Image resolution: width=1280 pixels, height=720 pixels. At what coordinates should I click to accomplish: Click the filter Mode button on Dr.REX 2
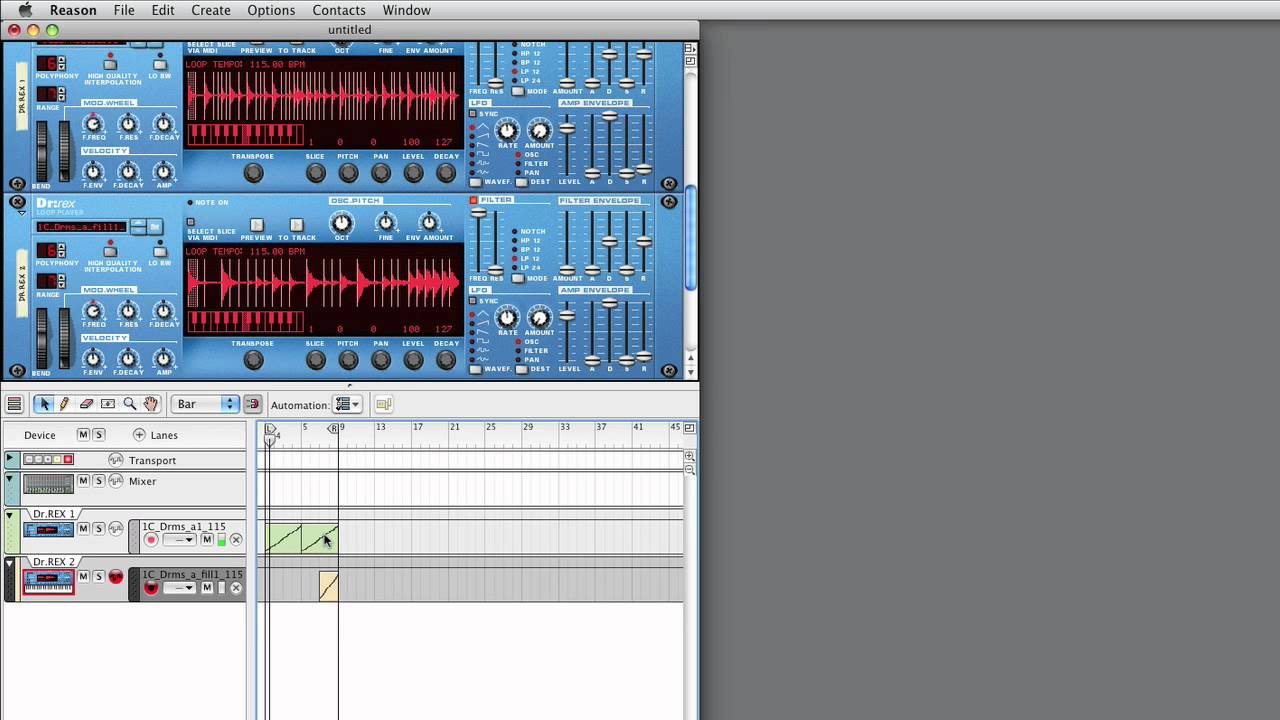[x=518, y=279]
